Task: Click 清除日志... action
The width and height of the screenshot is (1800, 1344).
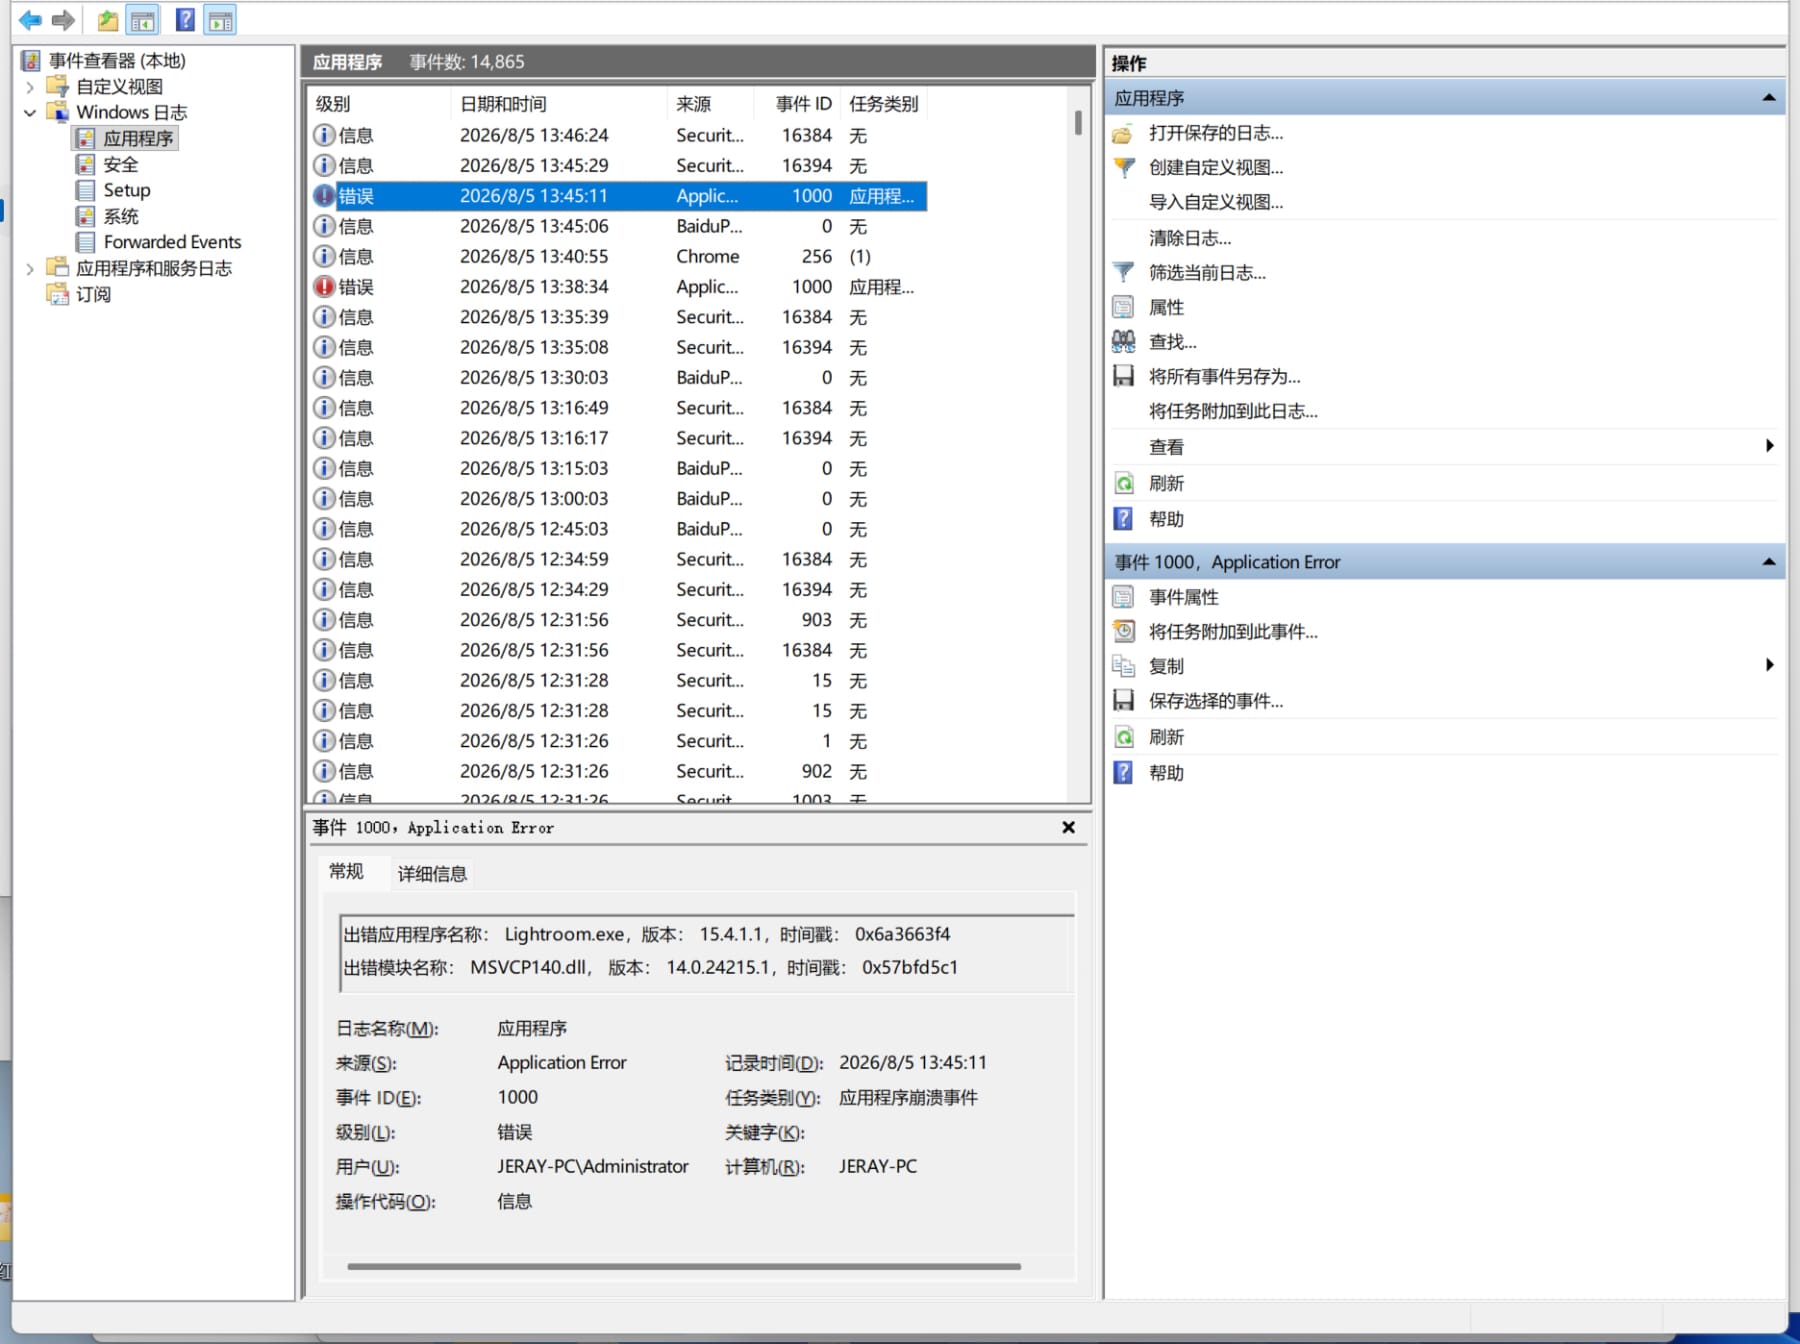Action: (1189, 239)
